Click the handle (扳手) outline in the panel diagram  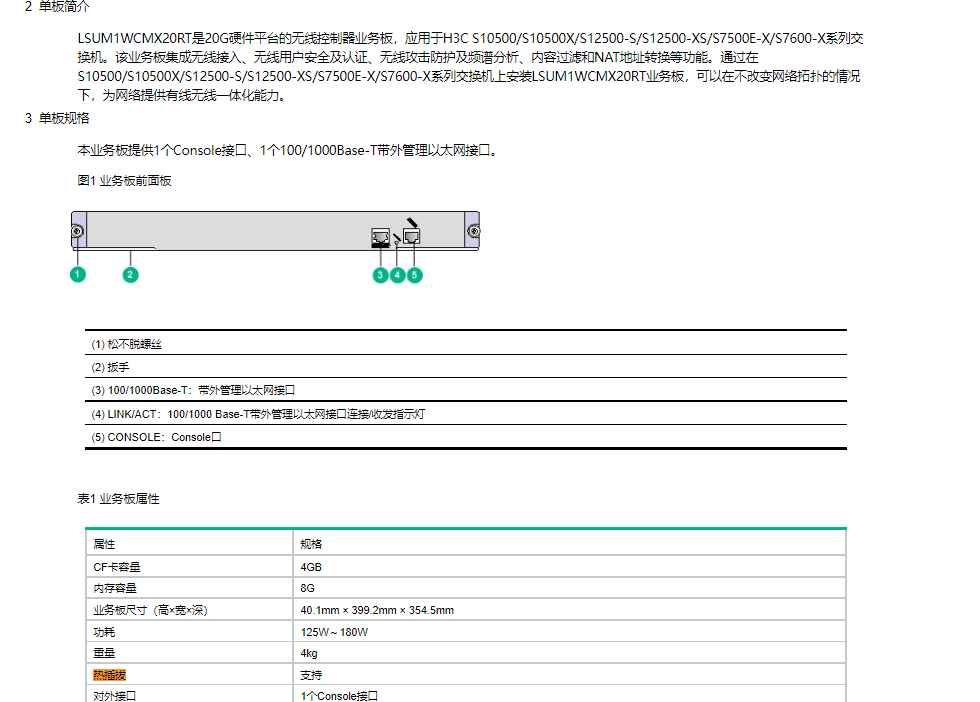[x=116, y=249]
